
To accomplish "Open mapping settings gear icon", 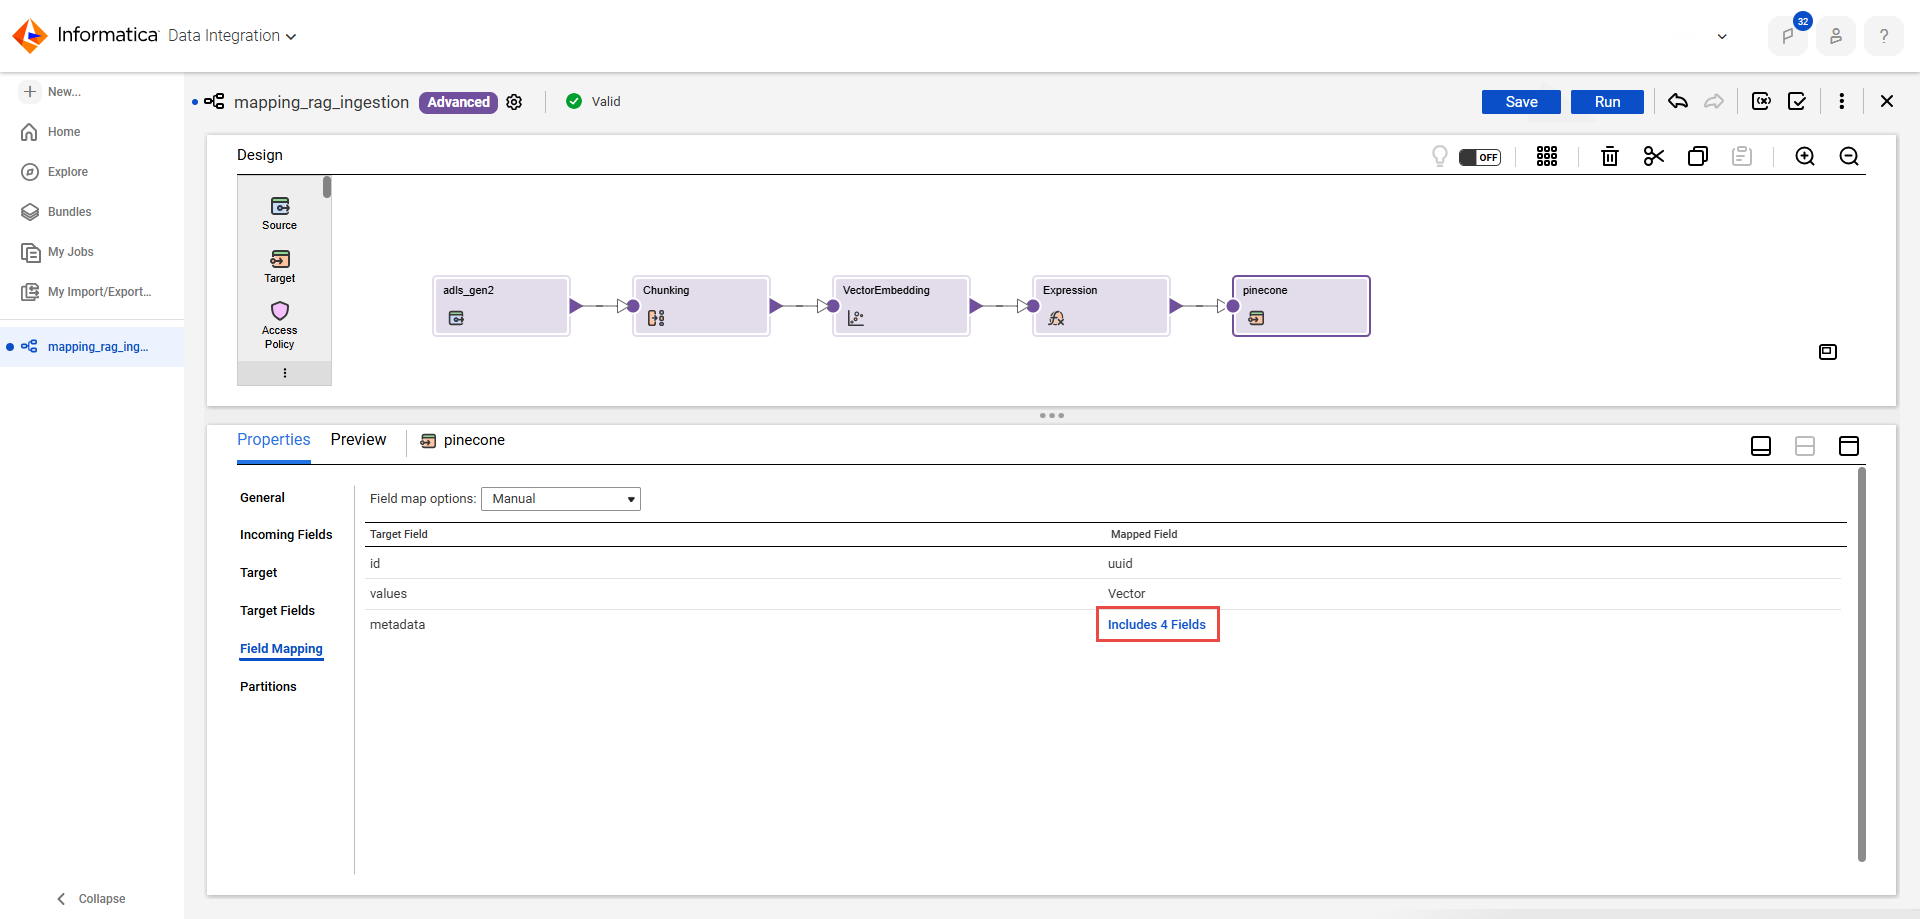I will [x=514, y=102].
